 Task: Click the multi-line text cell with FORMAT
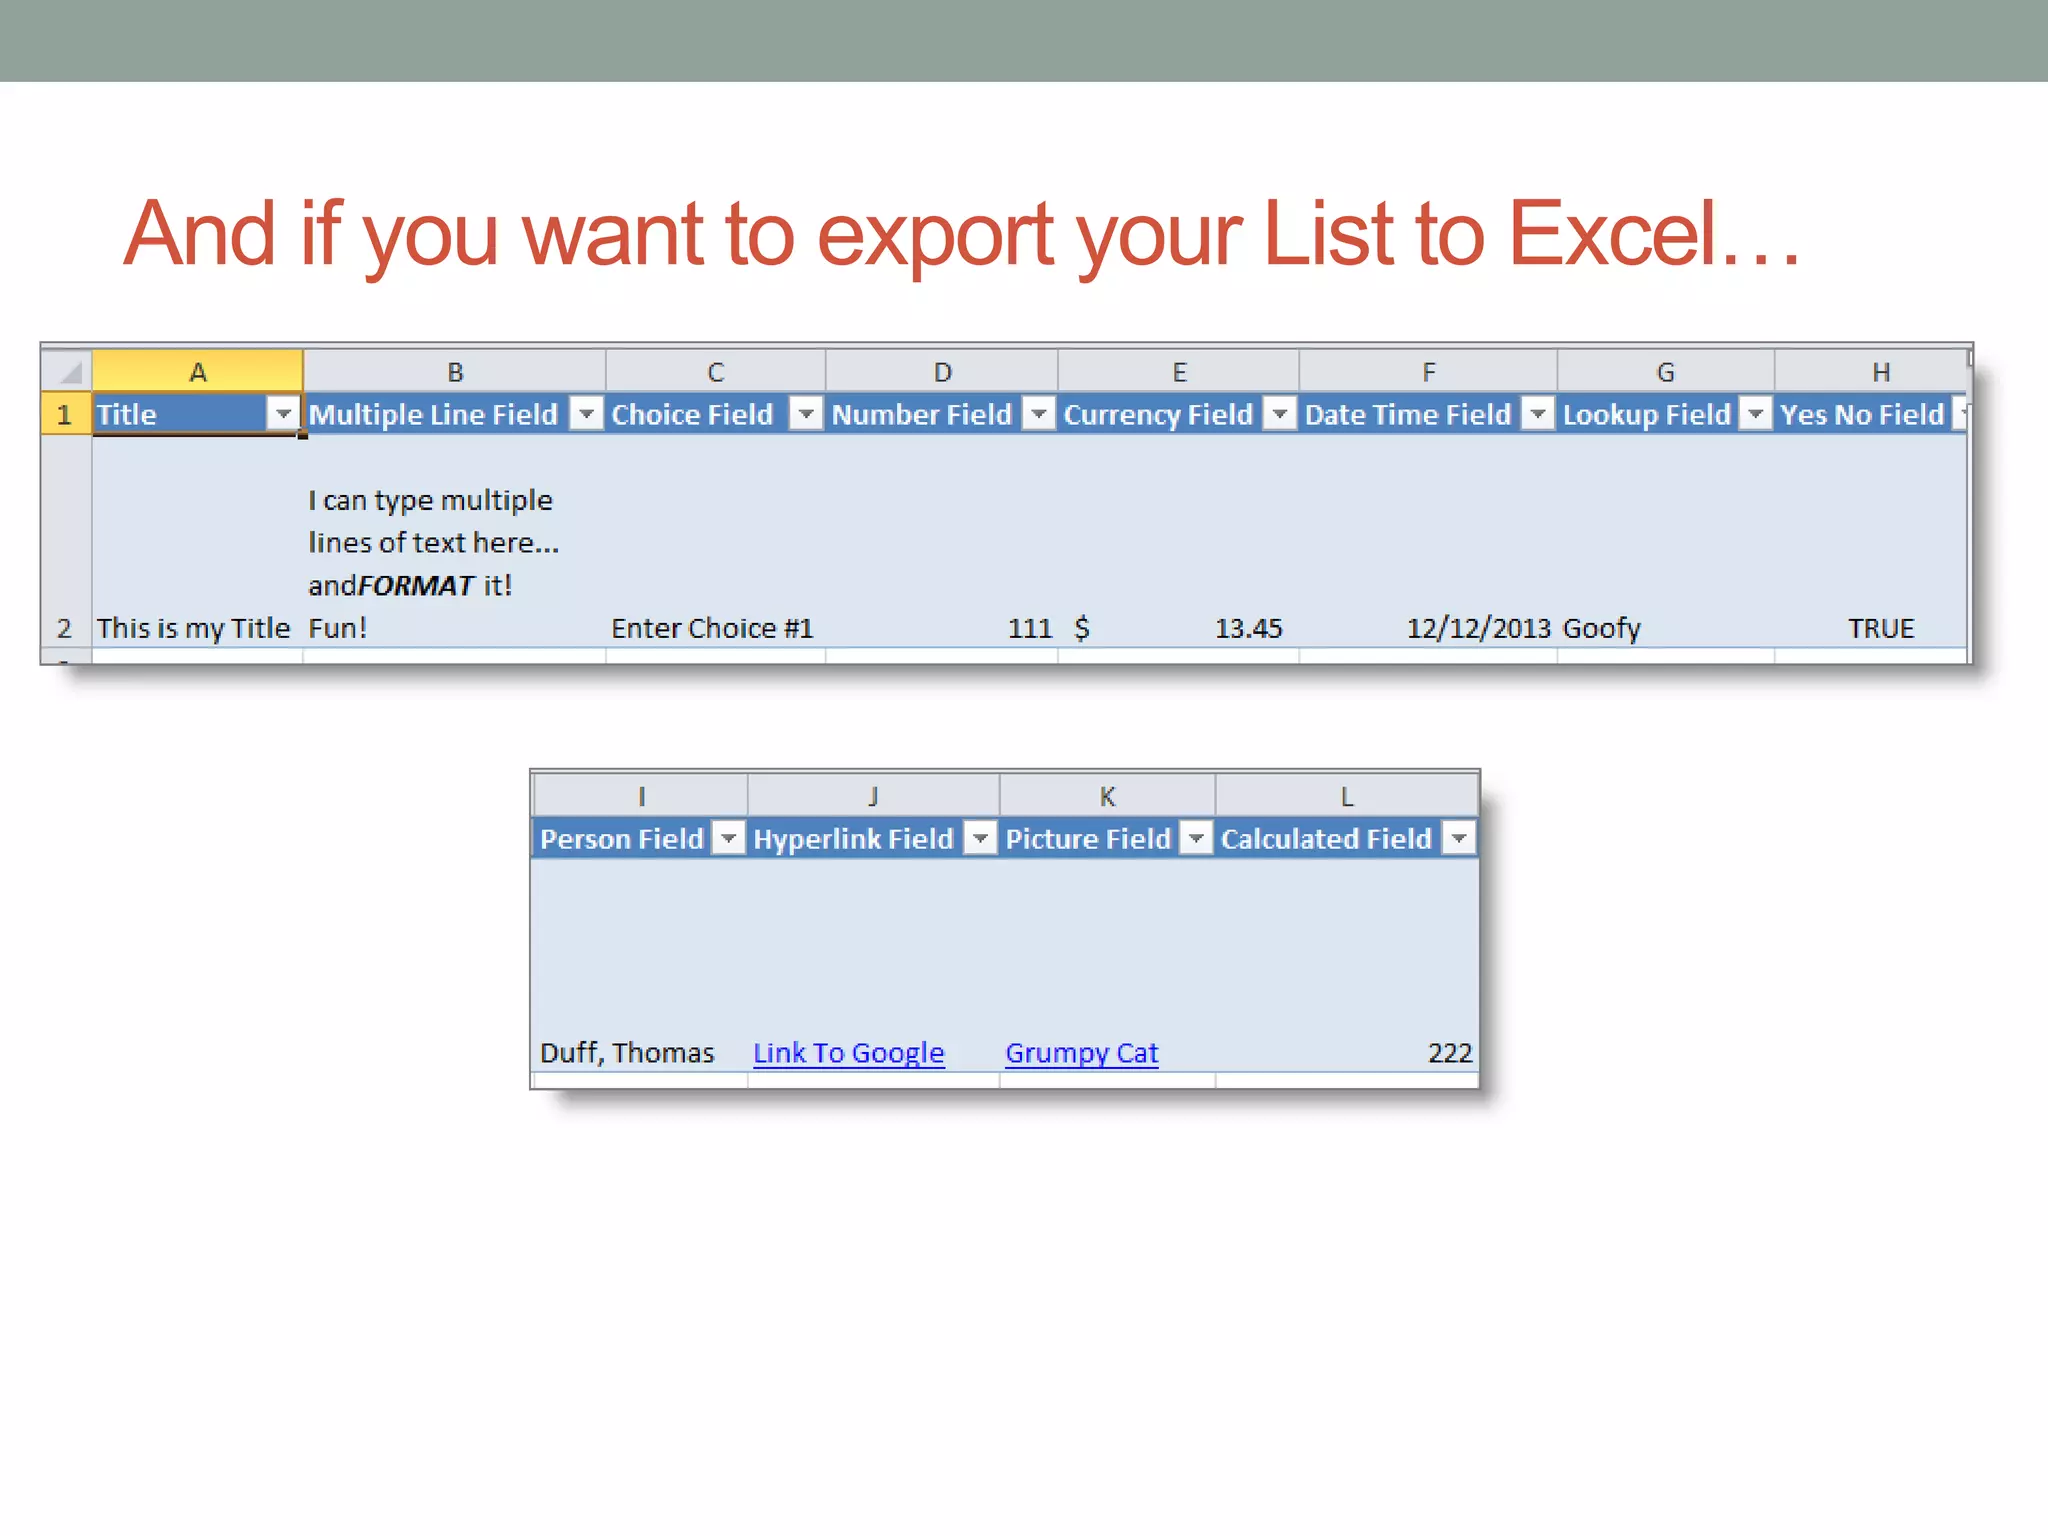(455, 541)
